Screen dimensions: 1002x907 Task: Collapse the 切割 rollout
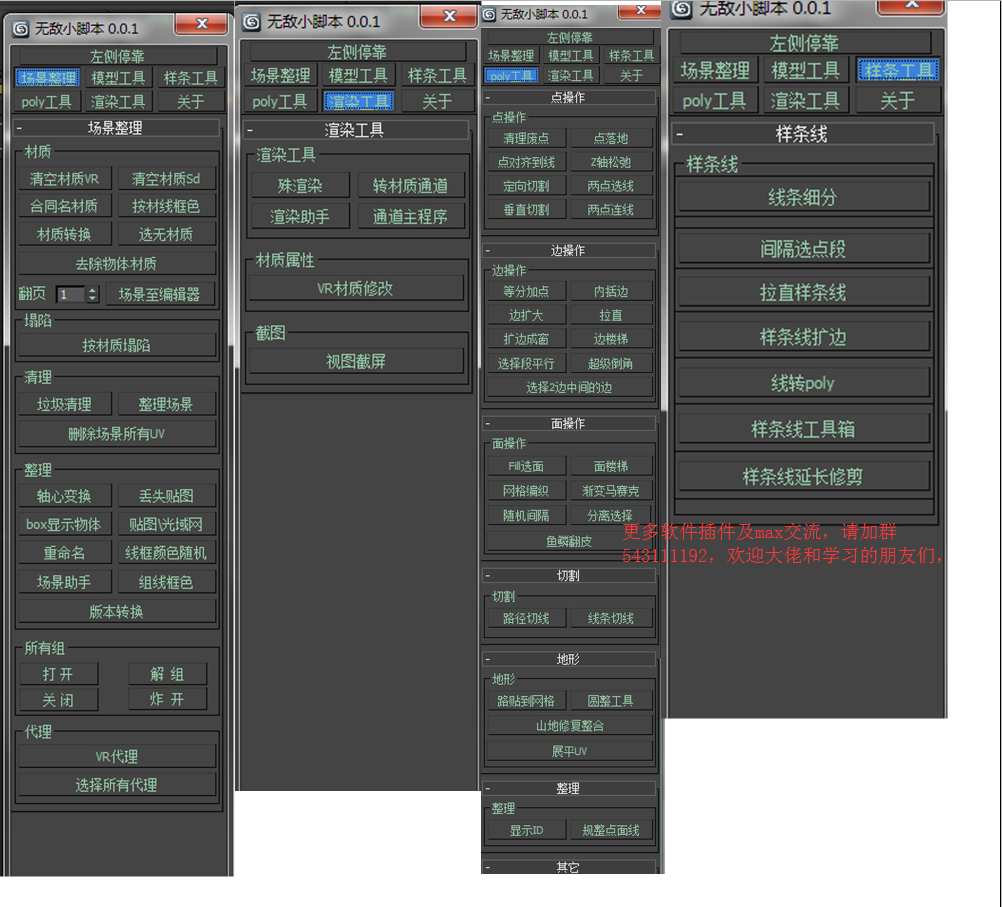point(569,576)
